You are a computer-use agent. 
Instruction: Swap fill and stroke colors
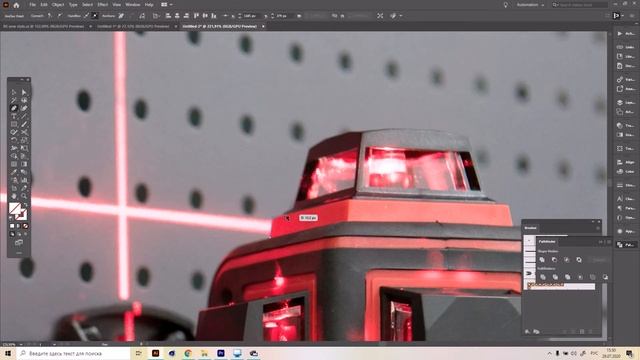[x=25, y=204]
